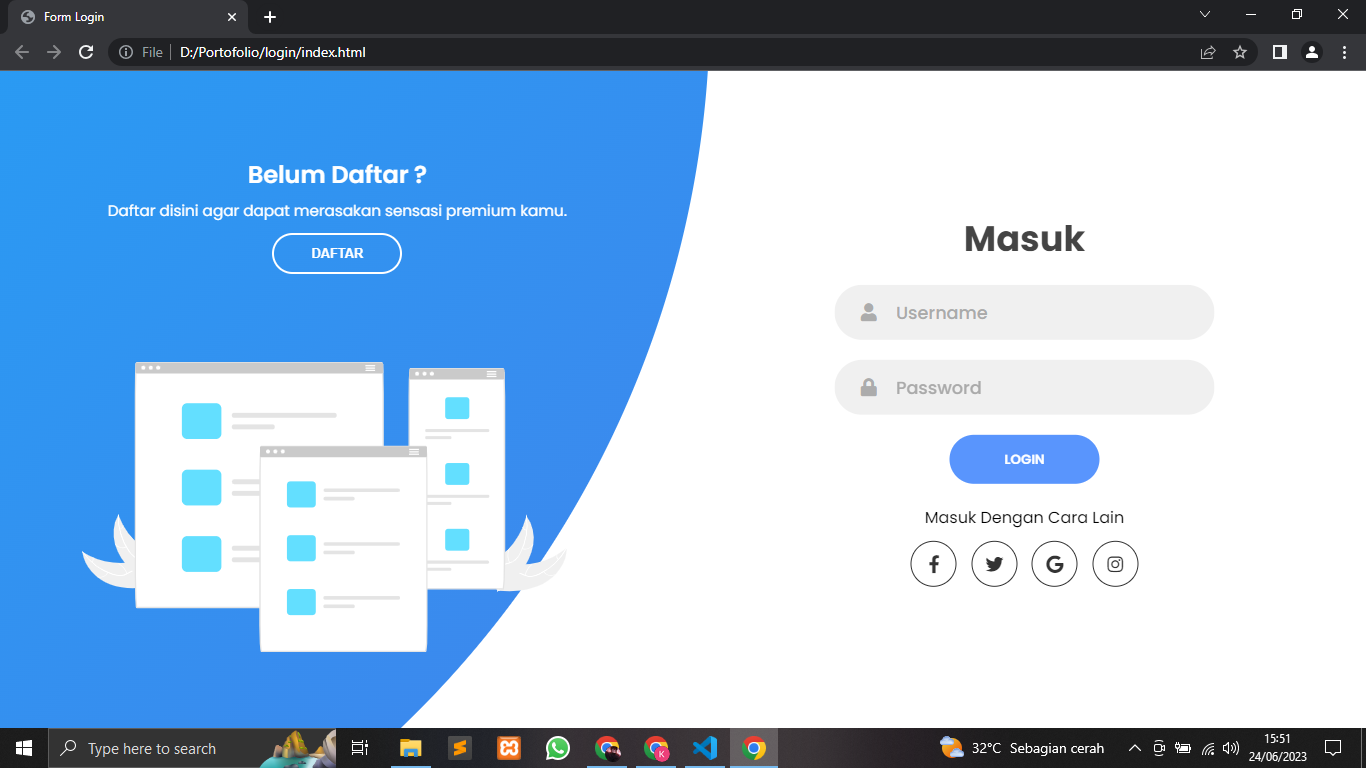Image resolution: width=1366 pixels, height=768 pixels.
Task: Bookmark this page with the star icon
Action: pyautogui.click(x=1240, y=52)
